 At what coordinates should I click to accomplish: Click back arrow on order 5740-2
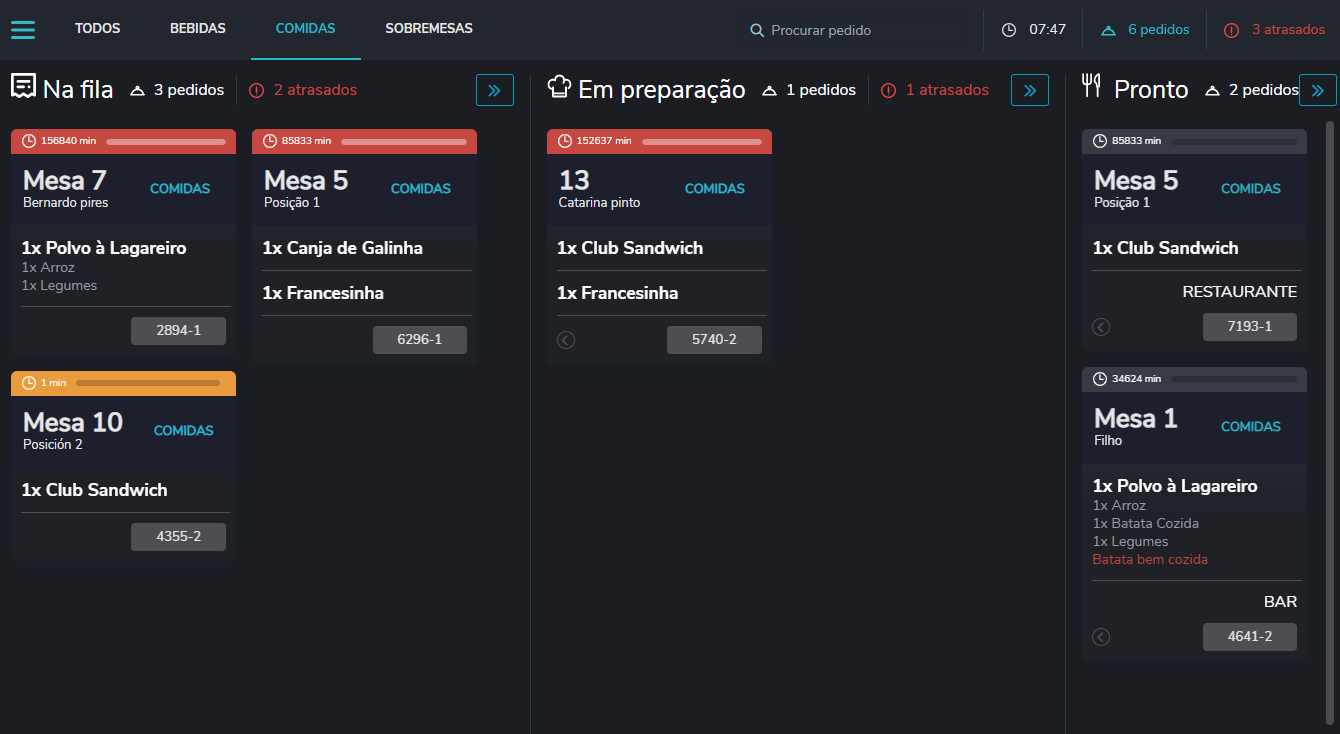566,340
